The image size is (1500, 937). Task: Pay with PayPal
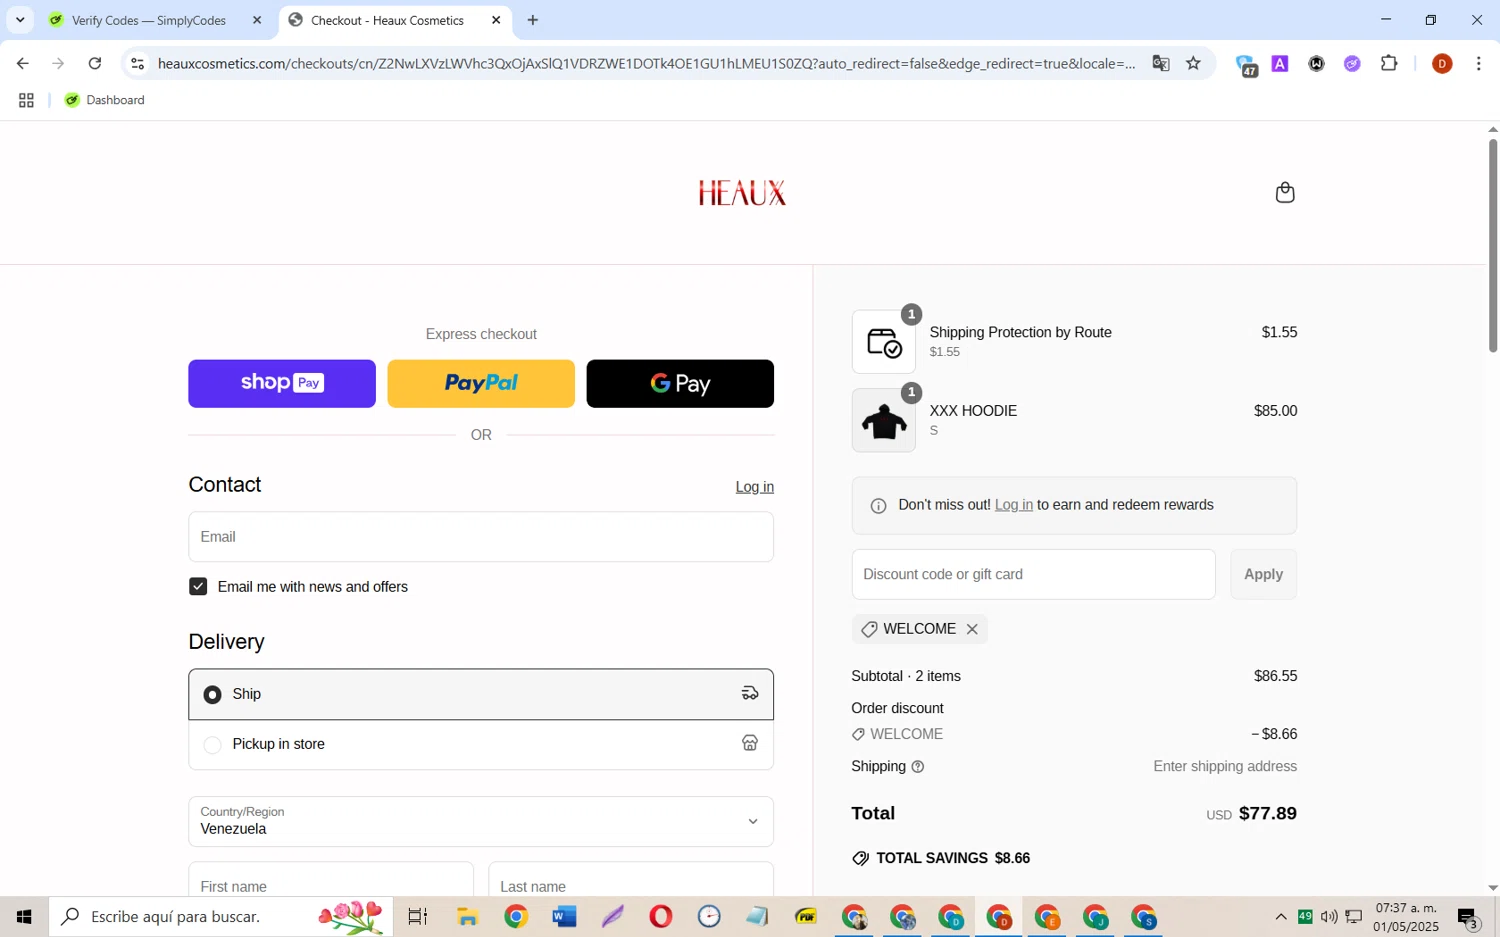(x=481, y=384)
